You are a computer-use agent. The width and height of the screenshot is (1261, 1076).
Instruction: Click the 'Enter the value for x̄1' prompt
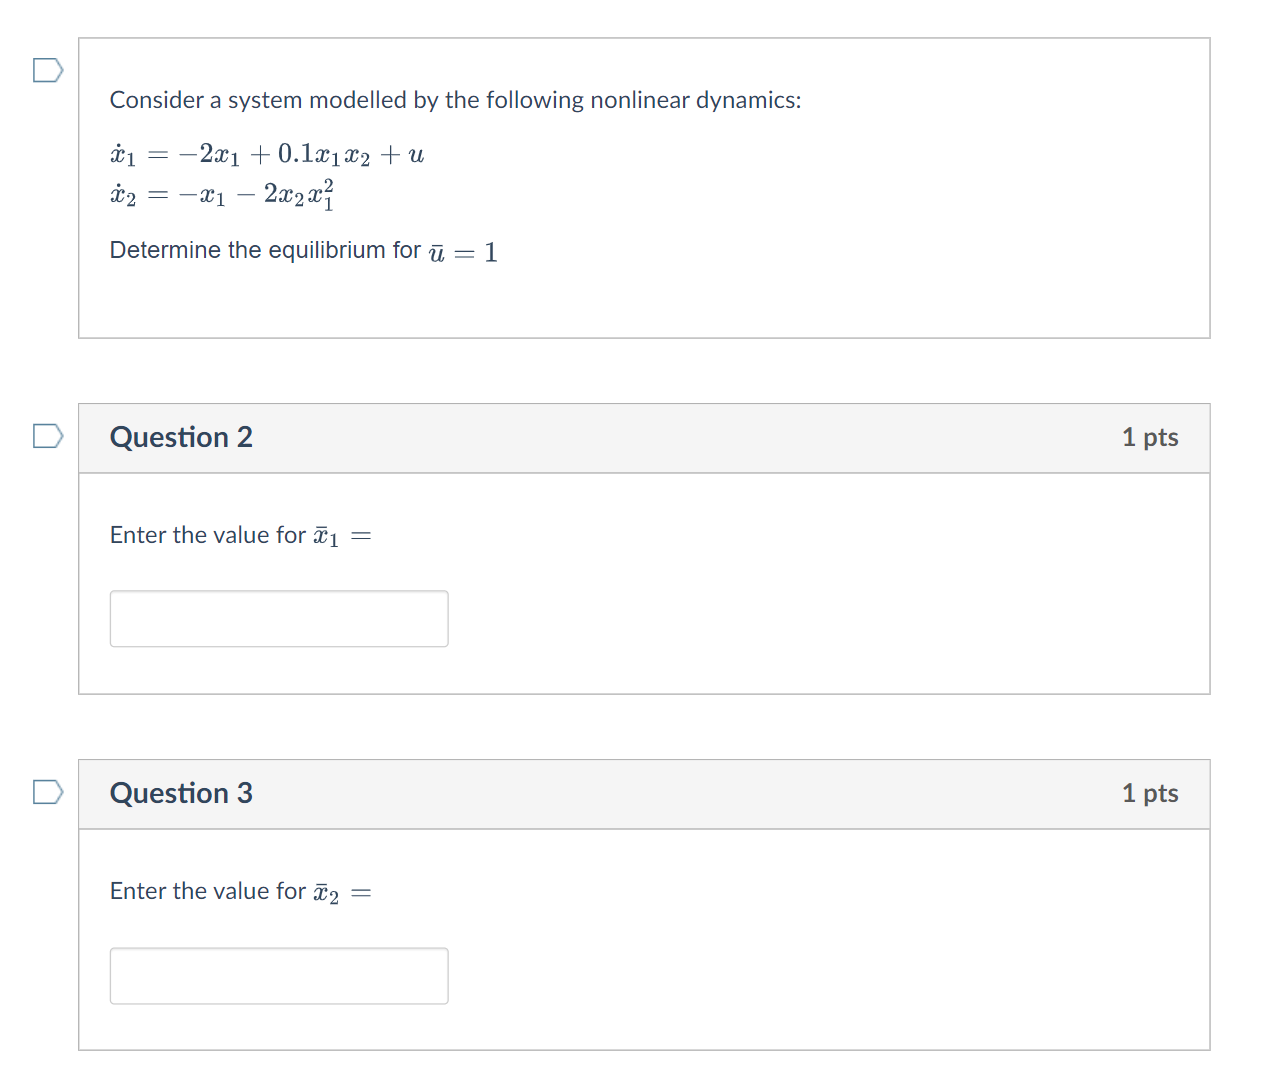(x=240, y=534)
